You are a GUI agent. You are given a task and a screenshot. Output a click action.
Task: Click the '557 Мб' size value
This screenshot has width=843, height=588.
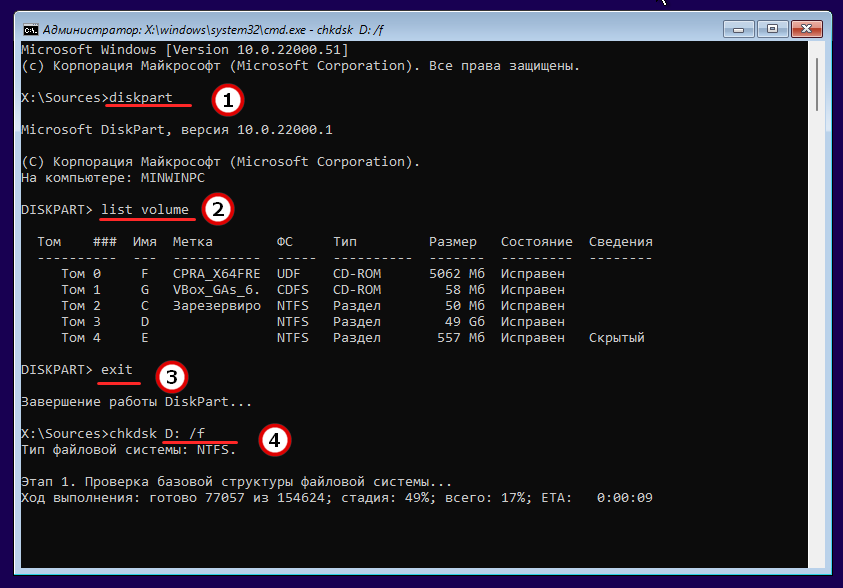(461, 338)
